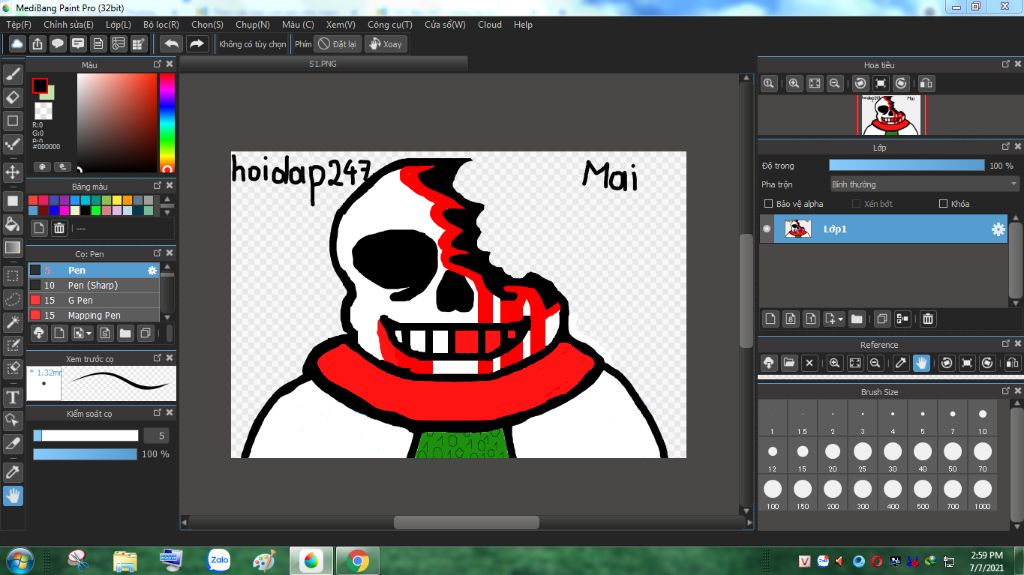The image size is (1024, 575).
Task: Open the Cloud menu
Action: (x=490, y=25)
